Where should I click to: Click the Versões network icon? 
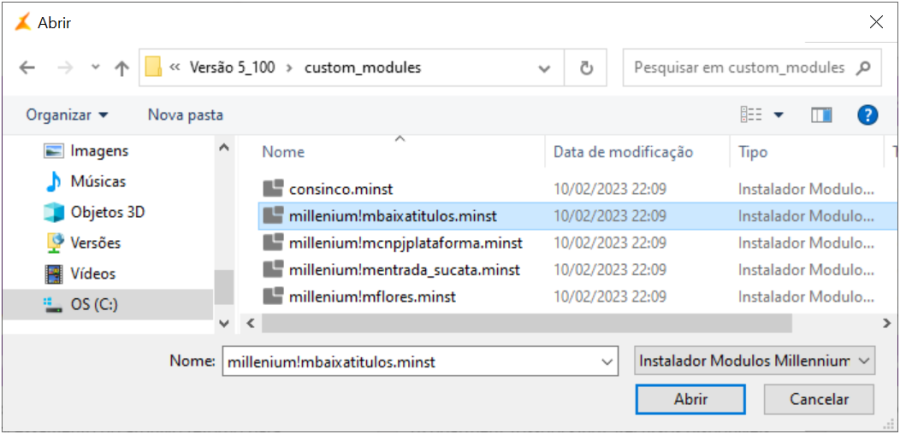(x=53, y=243)
